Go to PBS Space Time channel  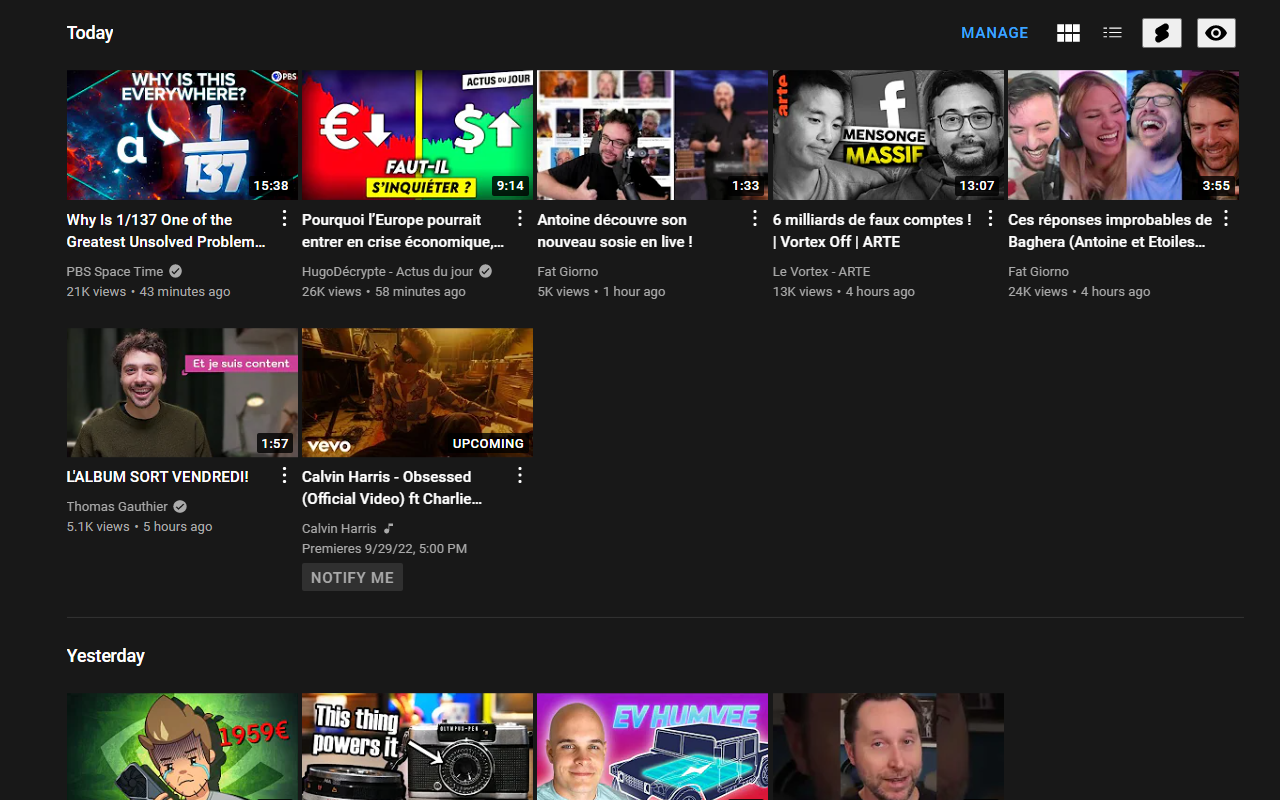115,271
